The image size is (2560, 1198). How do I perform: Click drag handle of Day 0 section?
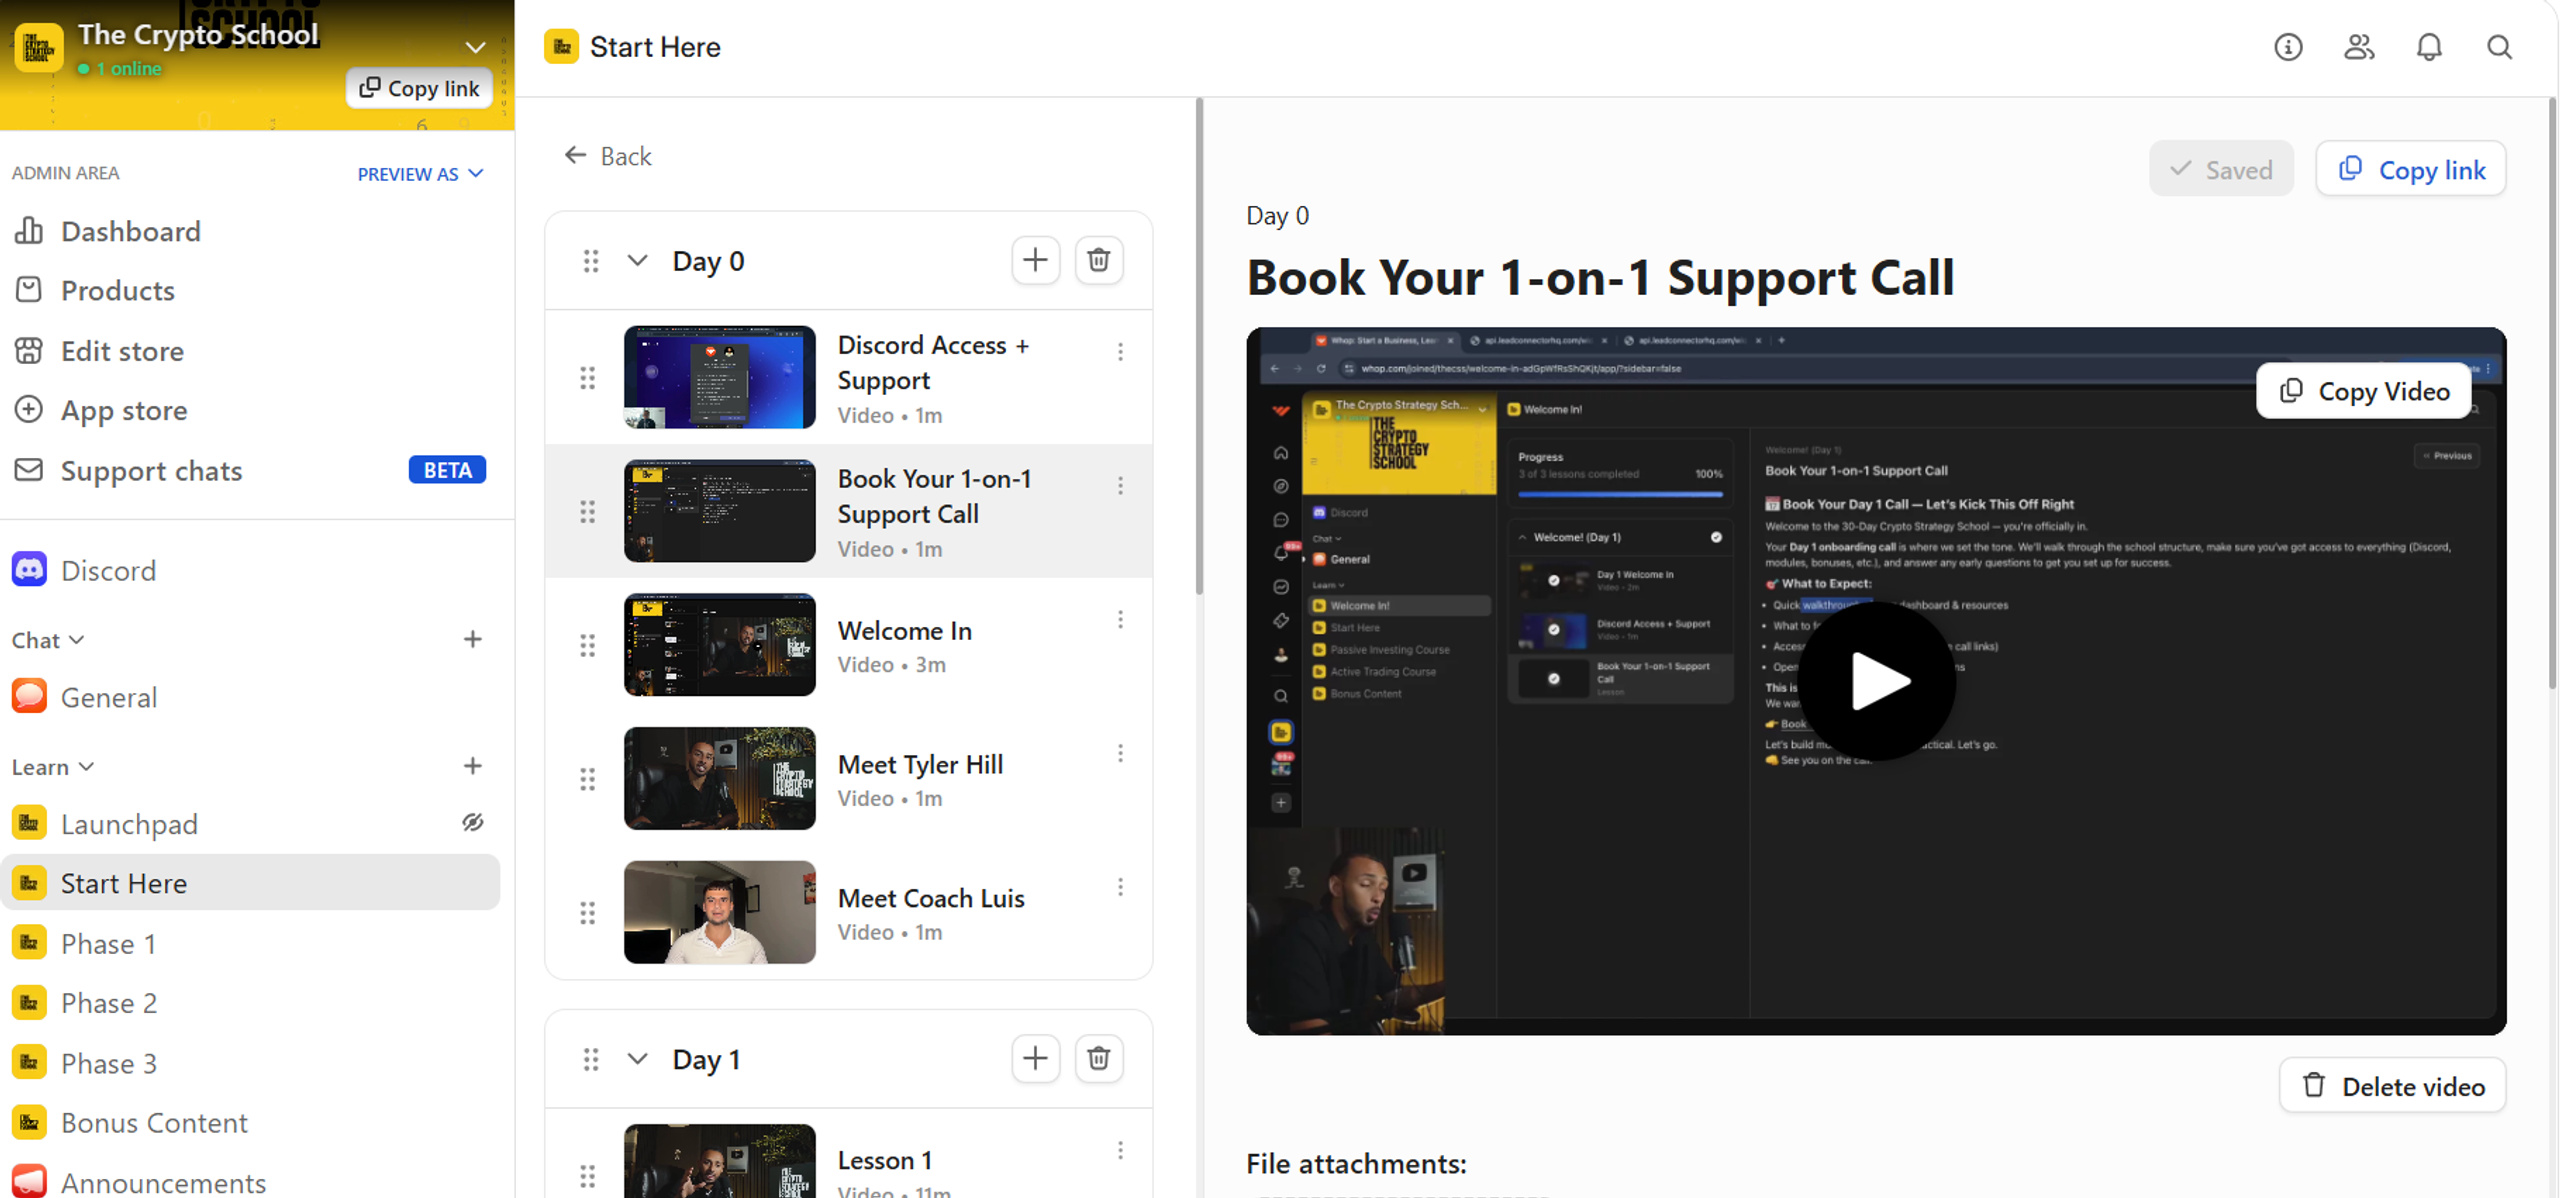tap(591, 261)
